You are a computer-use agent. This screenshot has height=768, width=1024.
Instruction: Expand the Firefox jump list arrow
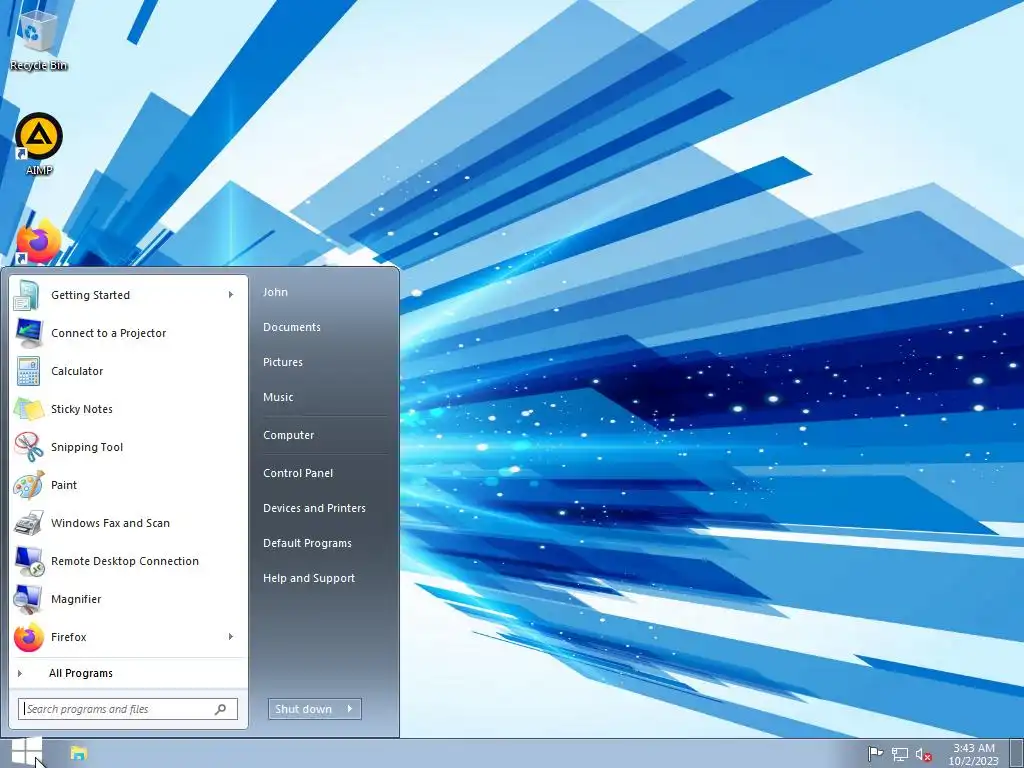[x=231, y=637]
